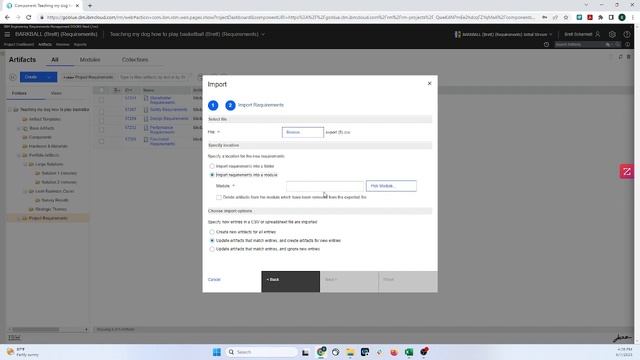Open the Chrome profile avatar

(622, 17)
